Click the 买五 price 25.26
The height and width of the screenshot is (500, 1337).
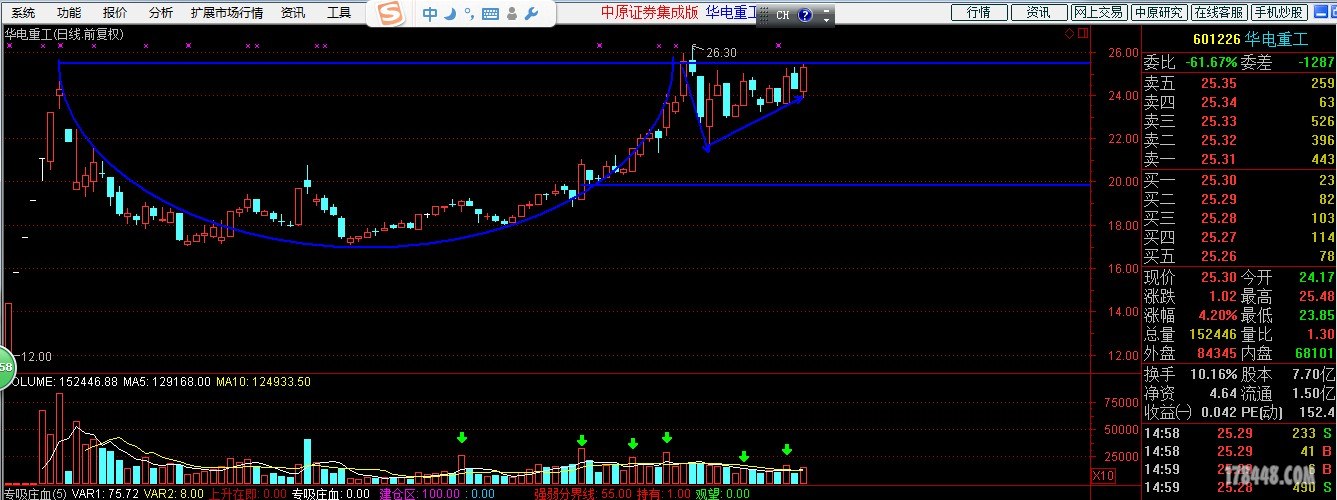coord(1219,256)
